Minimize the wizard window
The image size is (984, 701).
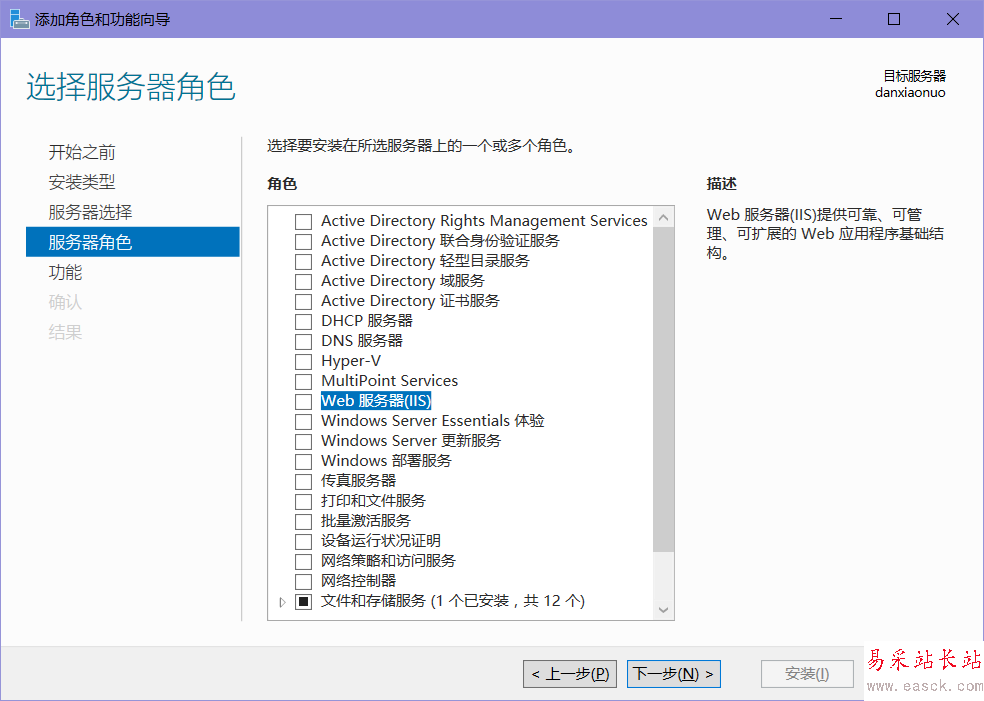click(x=836, y=19)
